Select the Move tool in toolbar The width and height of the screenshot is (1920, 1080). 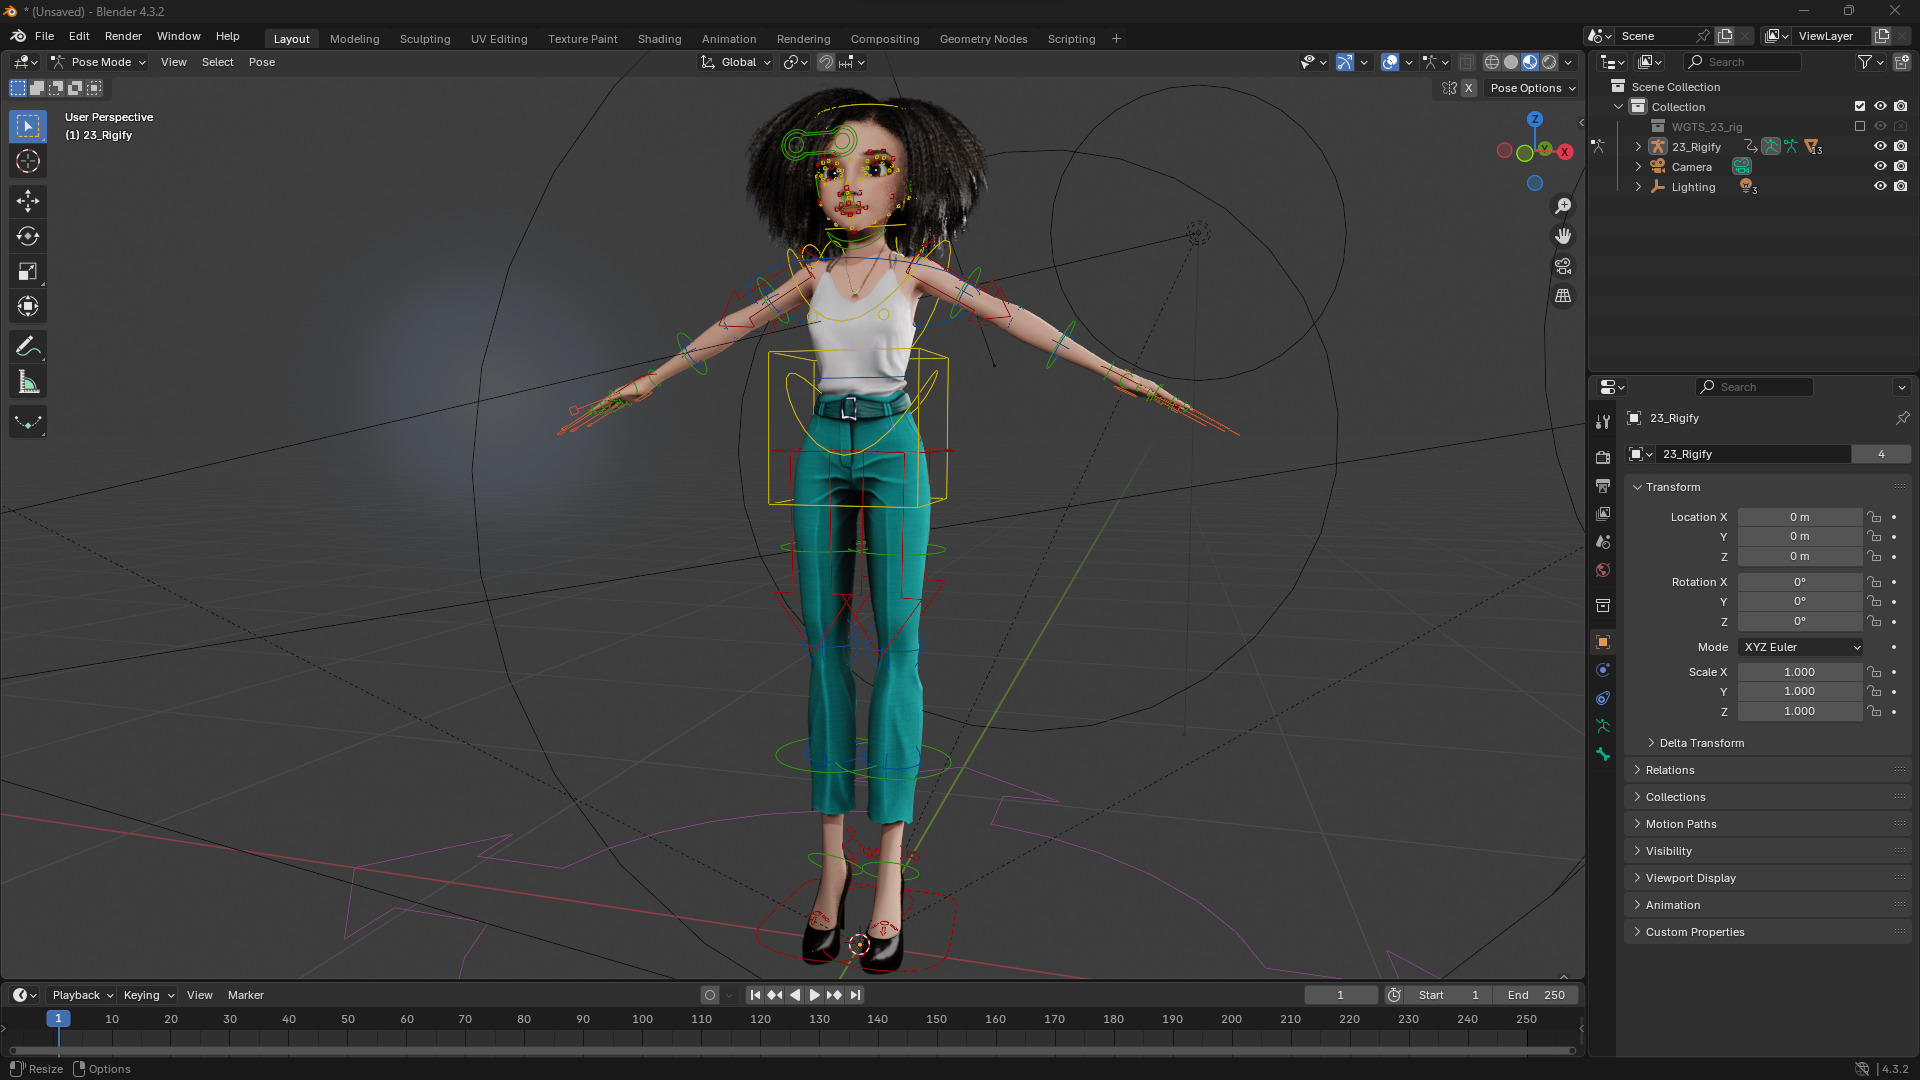[x=27, y=201]
